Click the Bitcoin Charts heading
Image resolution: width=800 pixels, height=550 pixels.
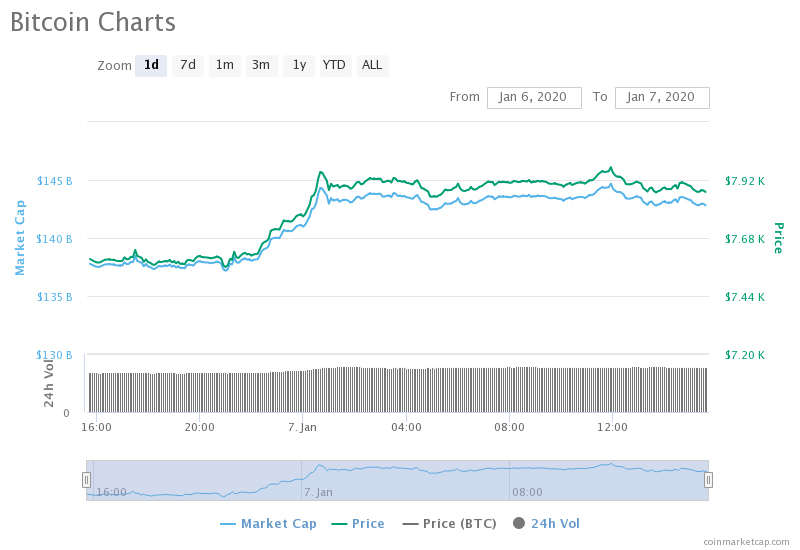point(93,22)
